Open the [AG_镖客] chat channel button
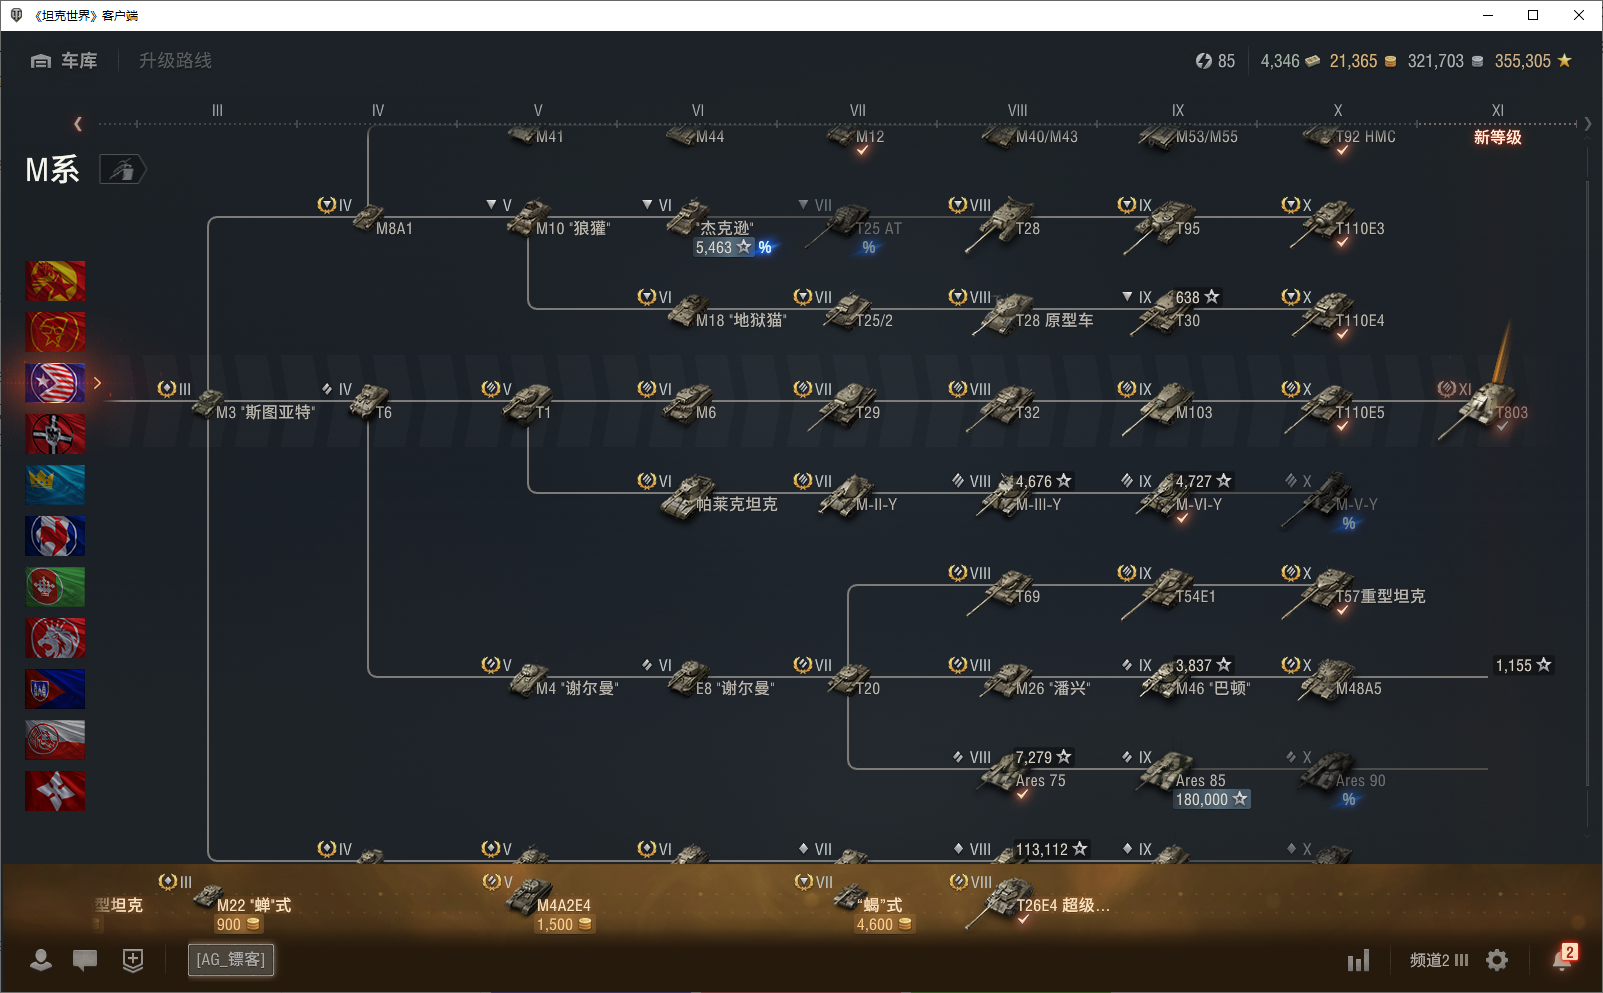 click(231, 960)
